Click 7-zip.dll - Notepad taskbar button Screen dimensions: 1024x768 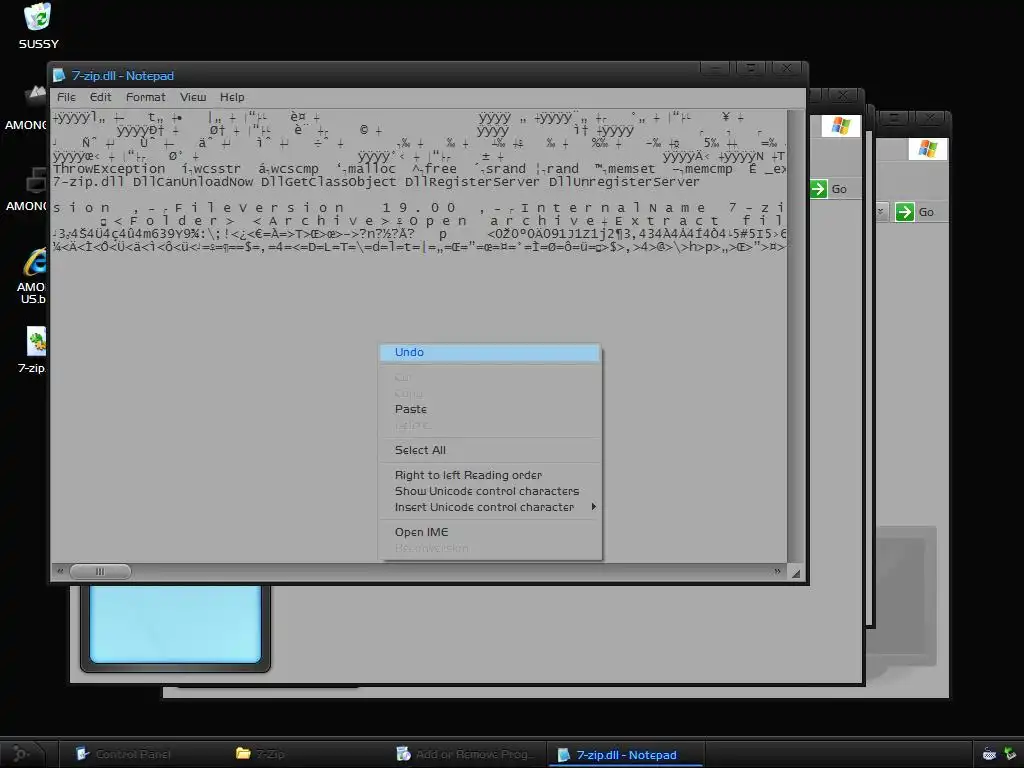click(626, 755)
